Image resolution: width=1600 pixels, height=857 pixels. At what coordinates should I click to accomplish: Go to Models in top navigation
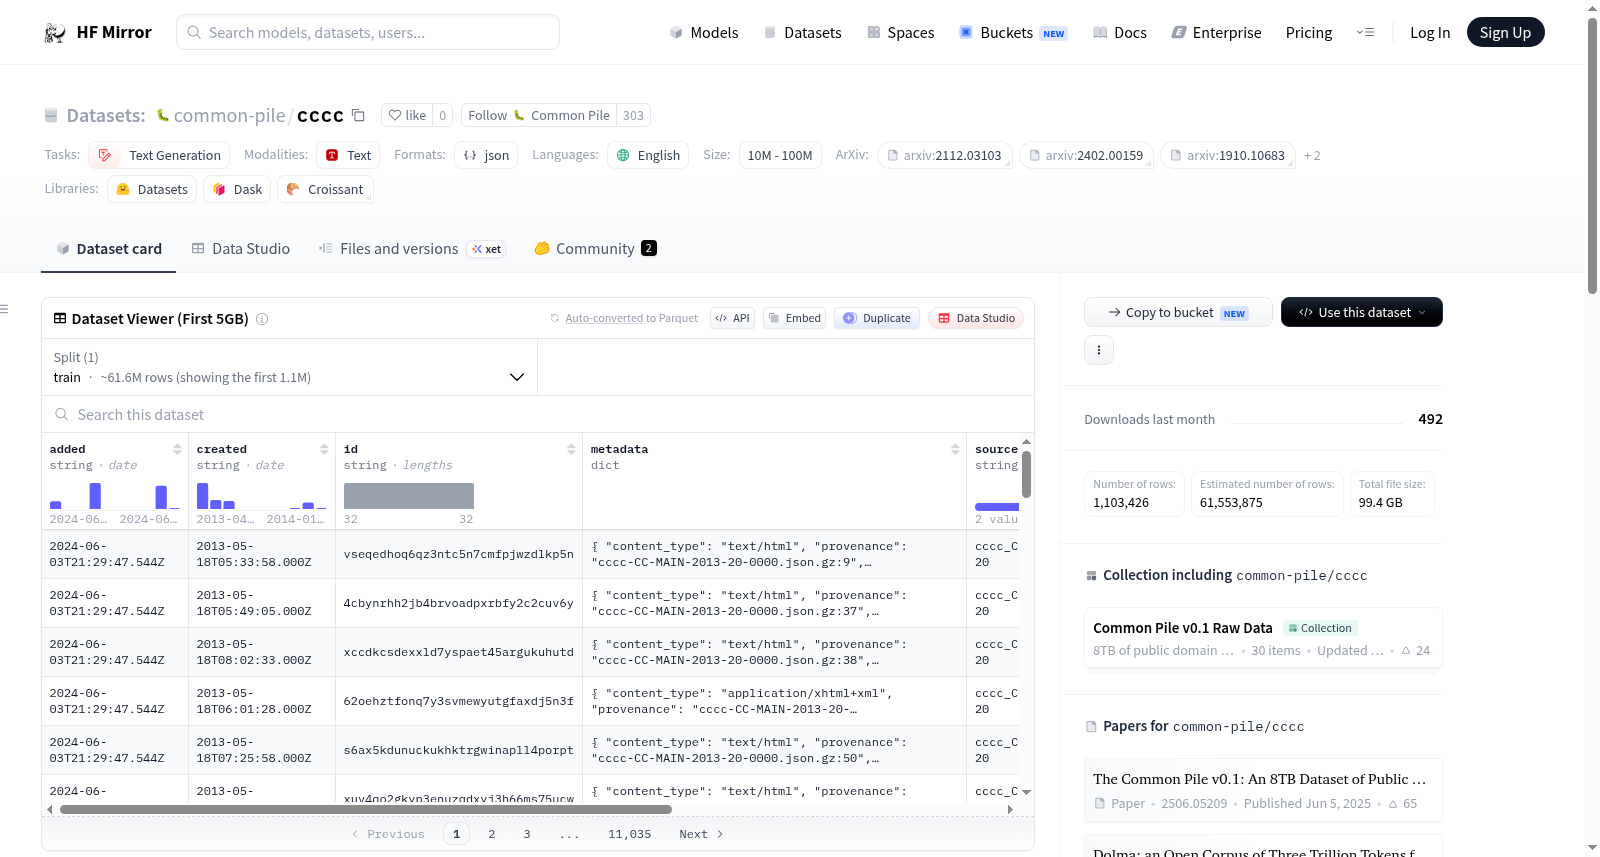pyautogui.click(x=704, y=33)
